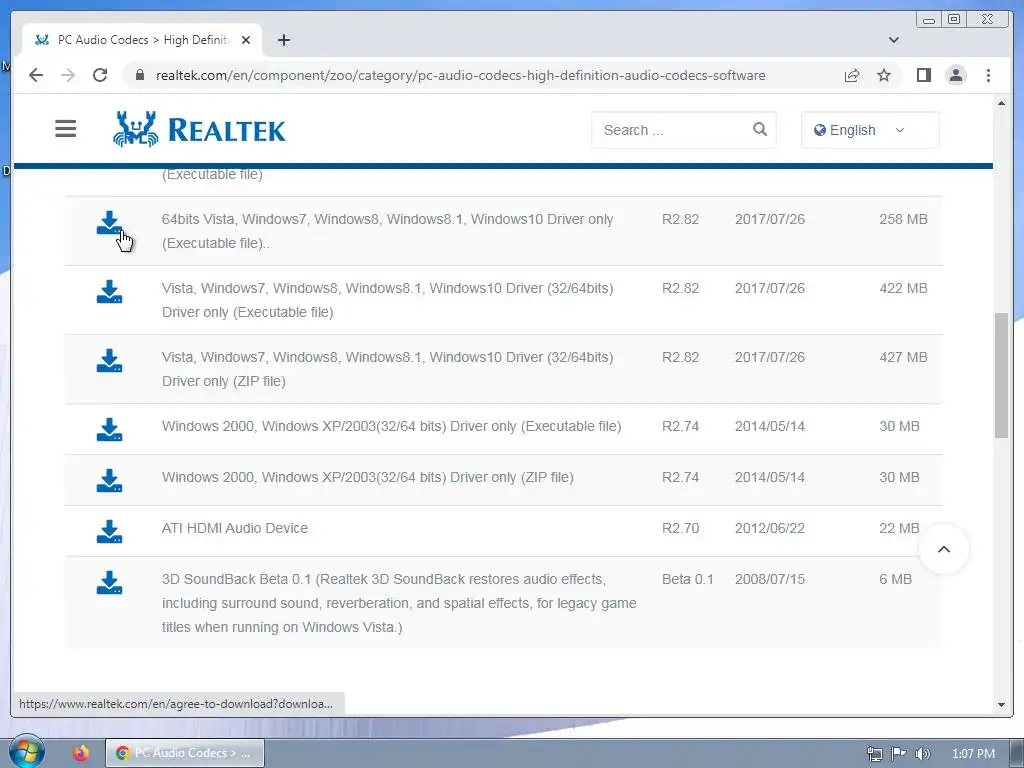
Task: Click the '6 MB' size cell
Action: click(895, 579)
